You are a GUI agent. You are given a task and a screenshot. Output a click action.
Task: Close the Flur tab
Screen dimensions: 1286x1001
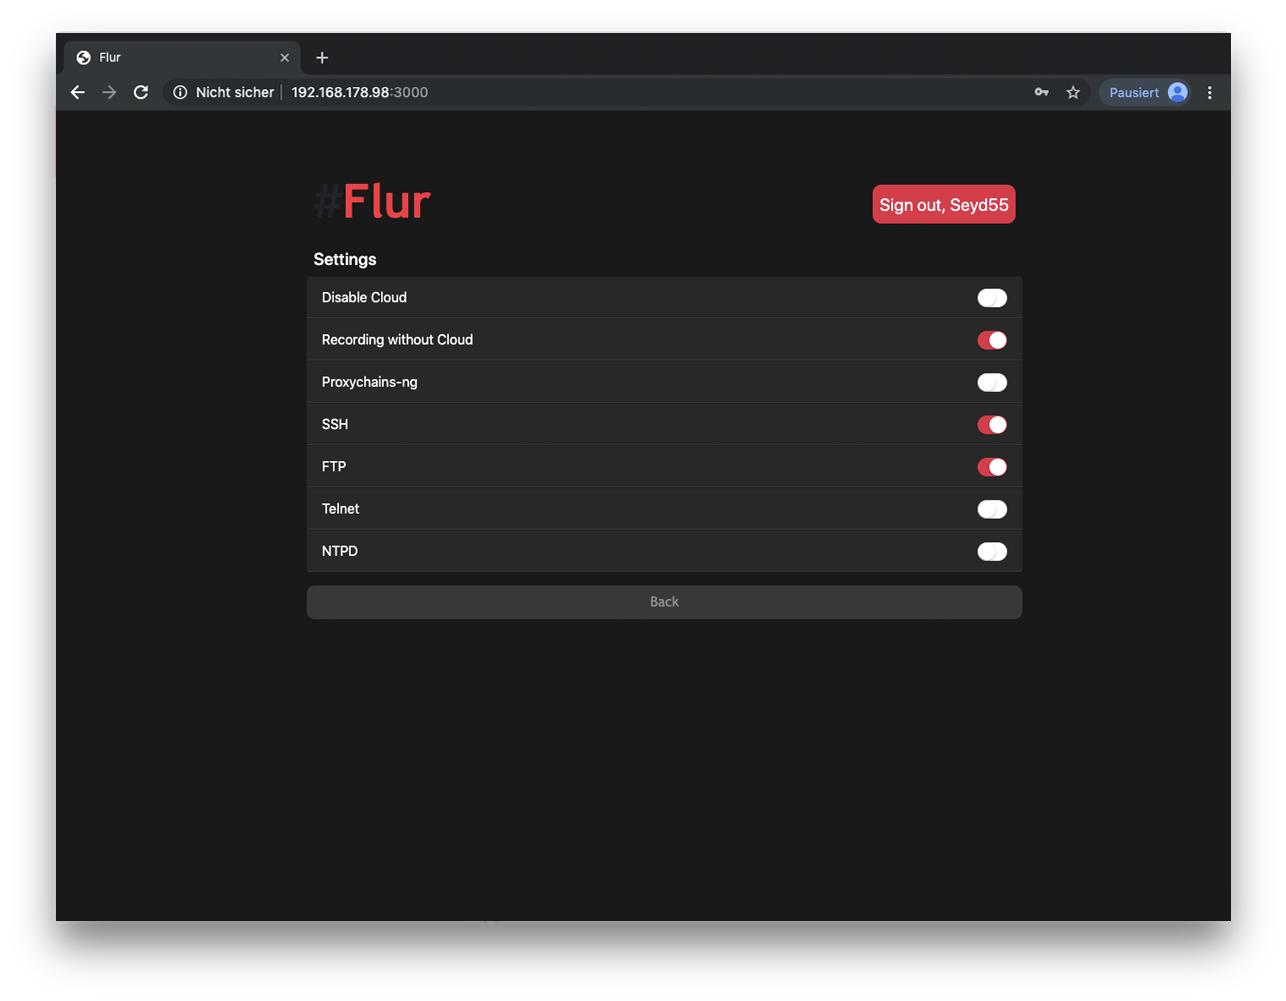coord(285,58)
